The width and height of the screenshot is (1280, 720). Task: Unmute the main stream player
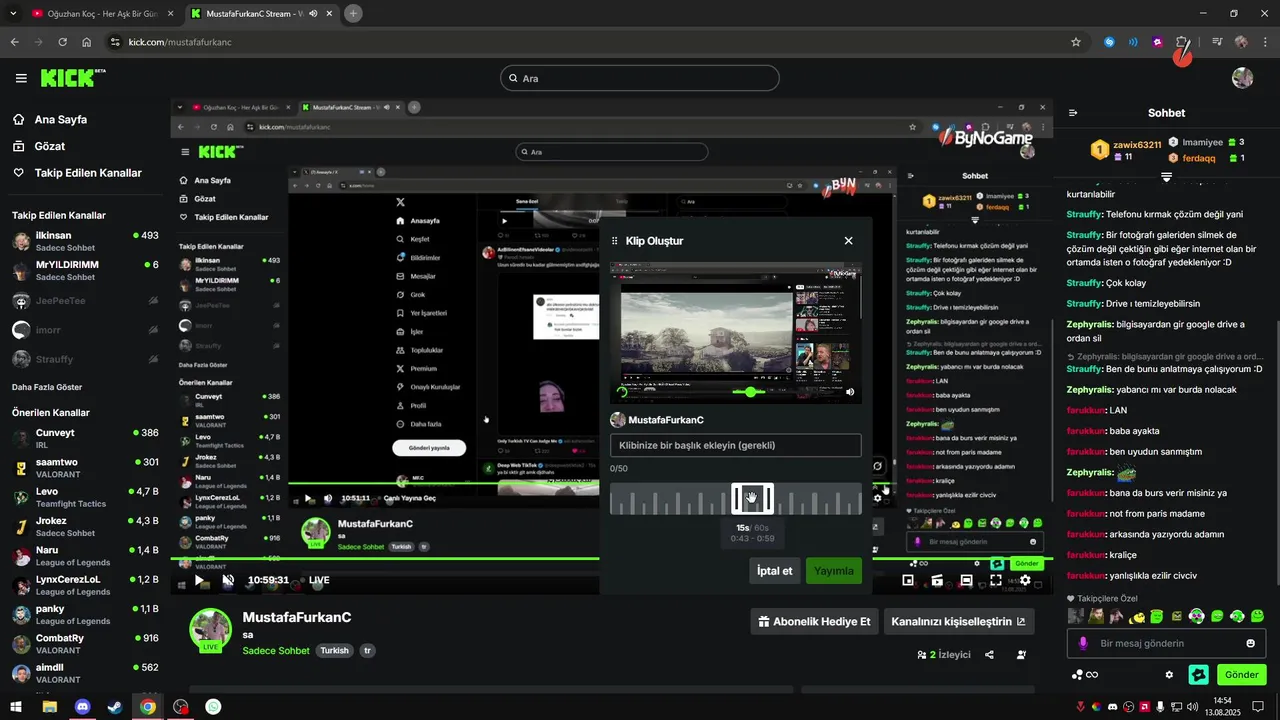point(228,580)
